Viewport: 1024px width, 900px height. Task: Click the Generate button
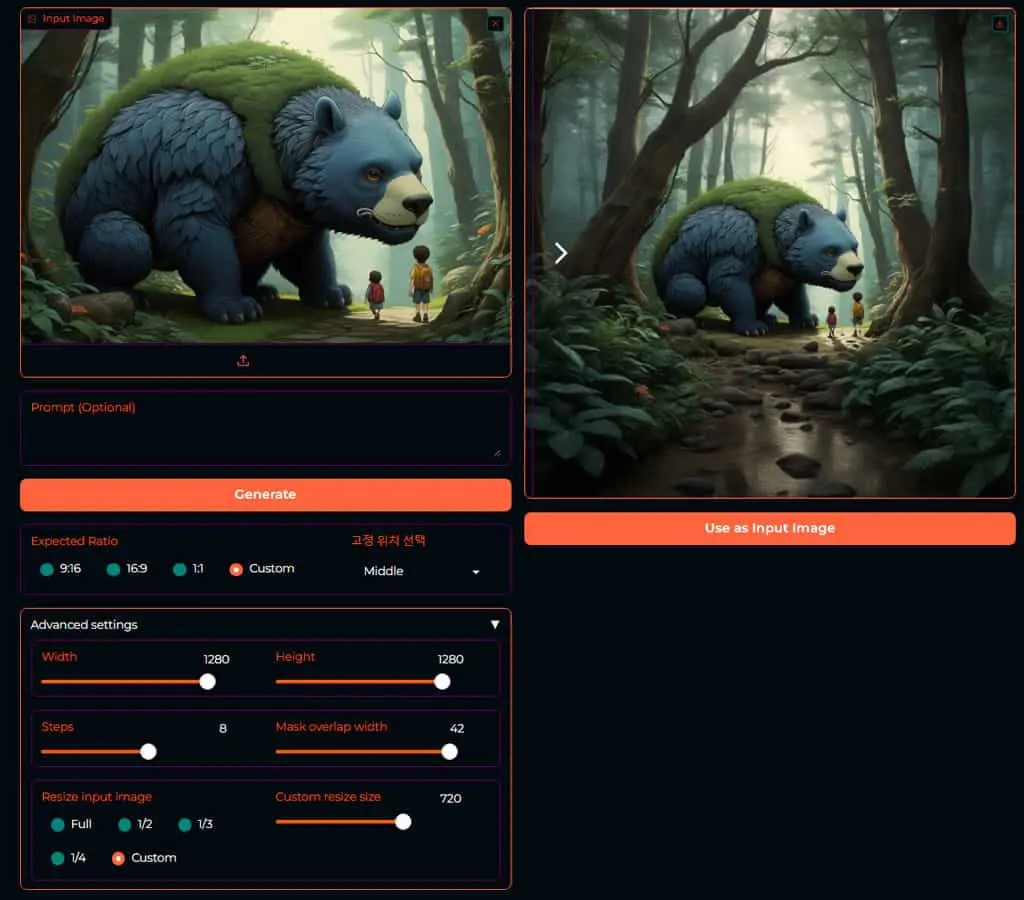click(266, 494)
